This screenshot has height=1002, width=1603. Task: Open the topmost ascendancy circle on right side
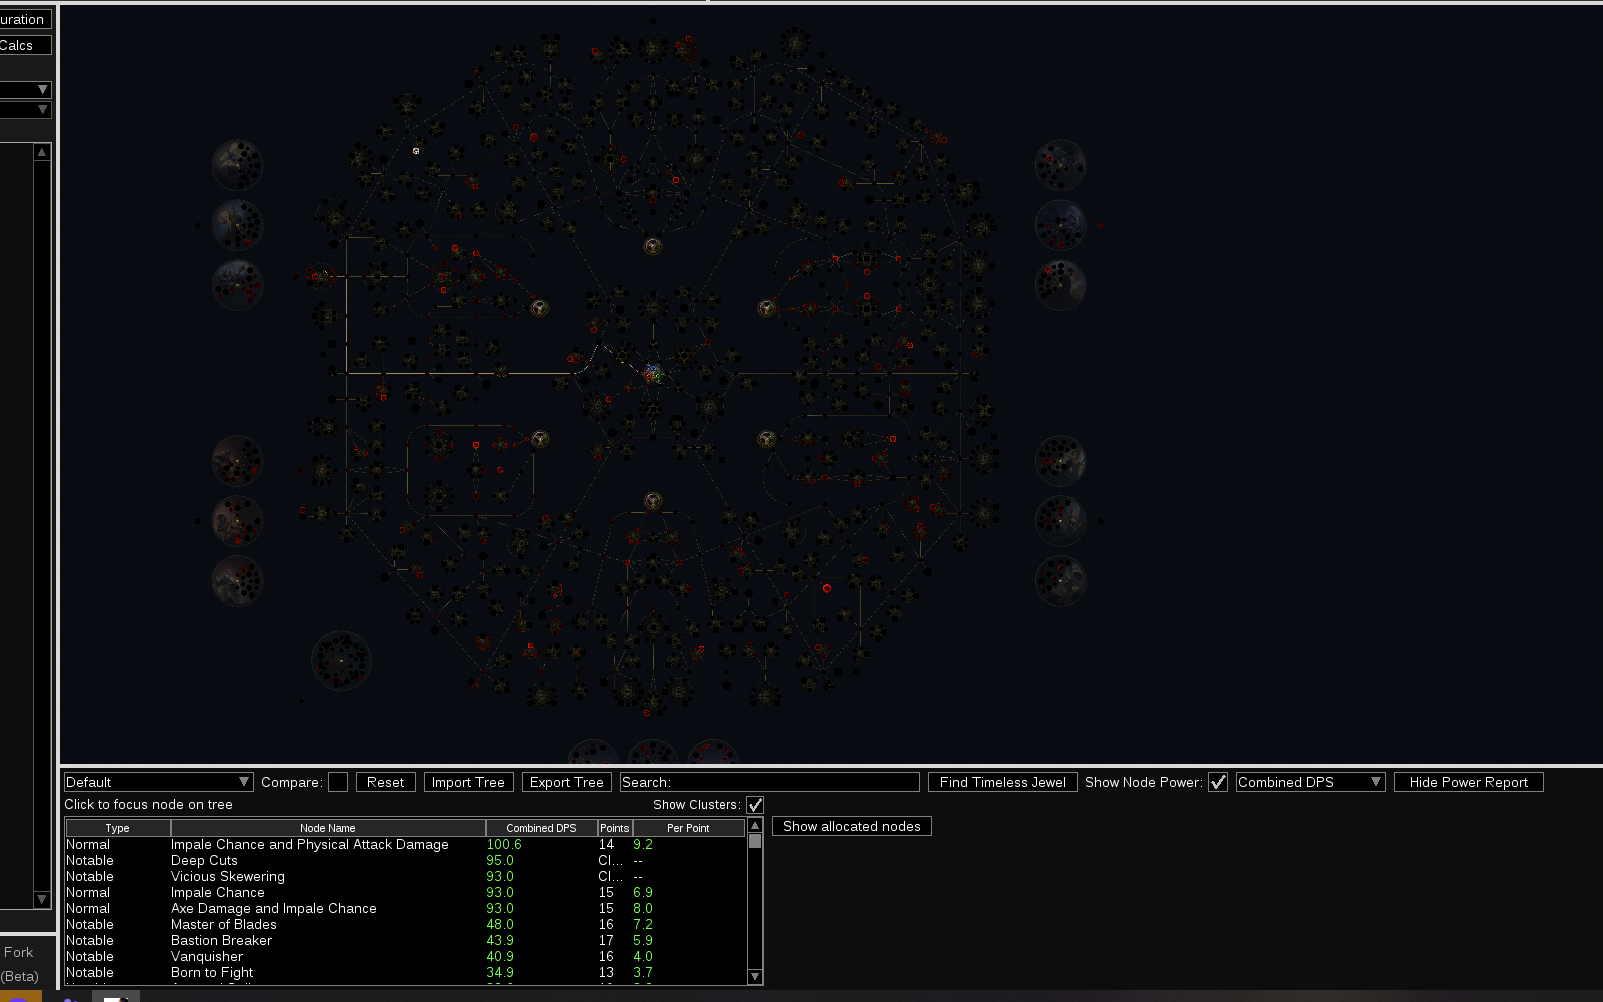1060,165
